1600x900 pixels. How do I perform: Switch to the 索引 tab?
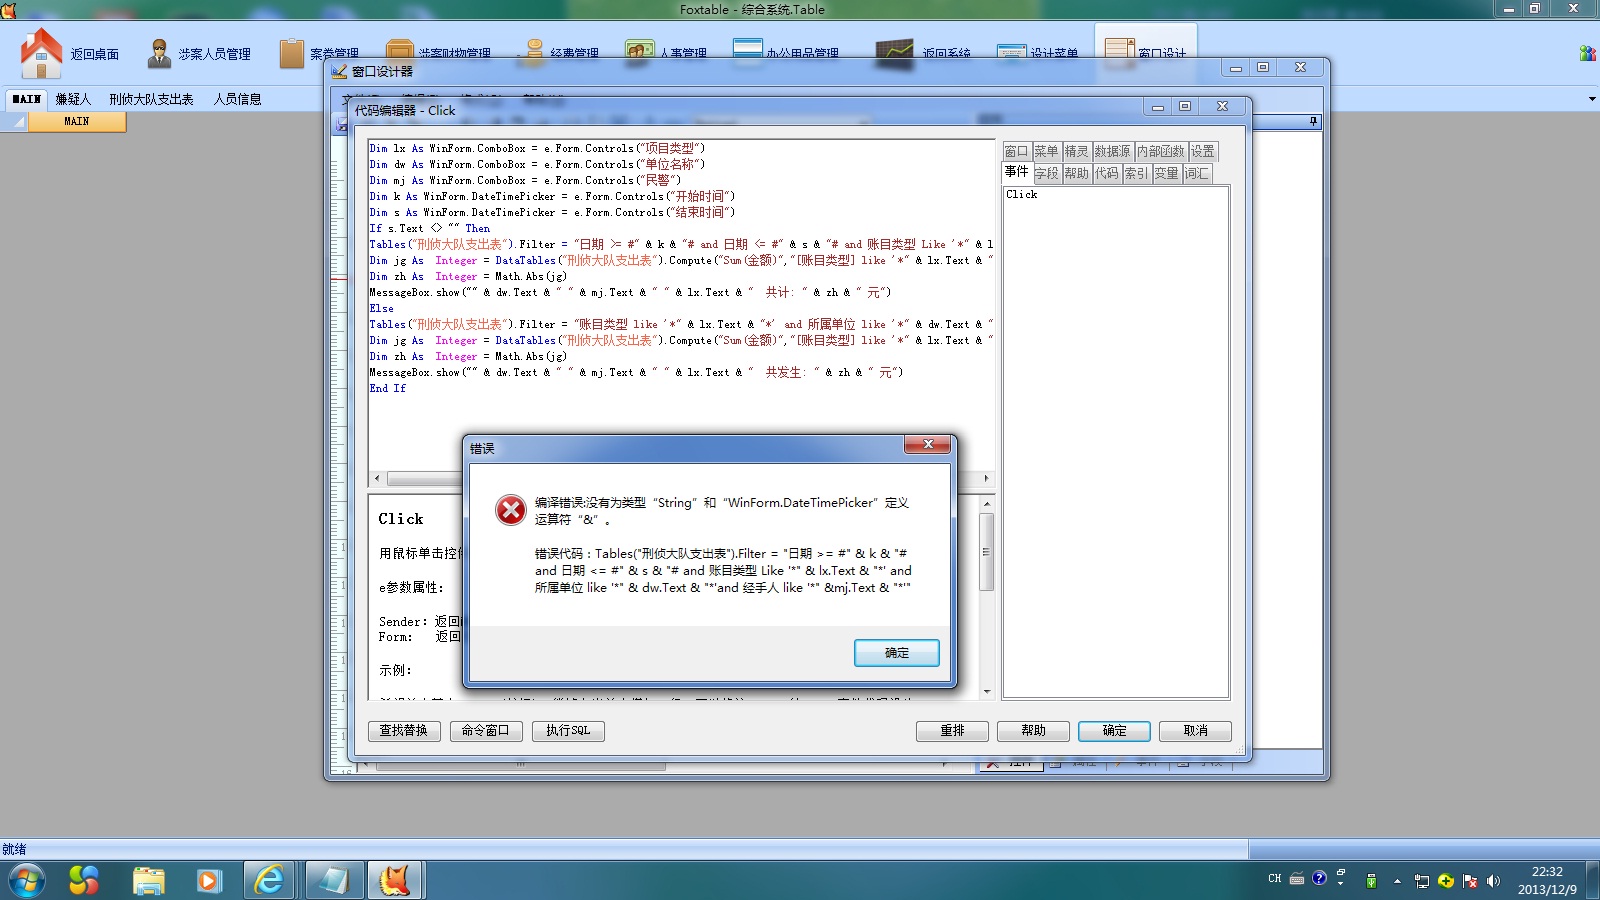[1137, 173]
